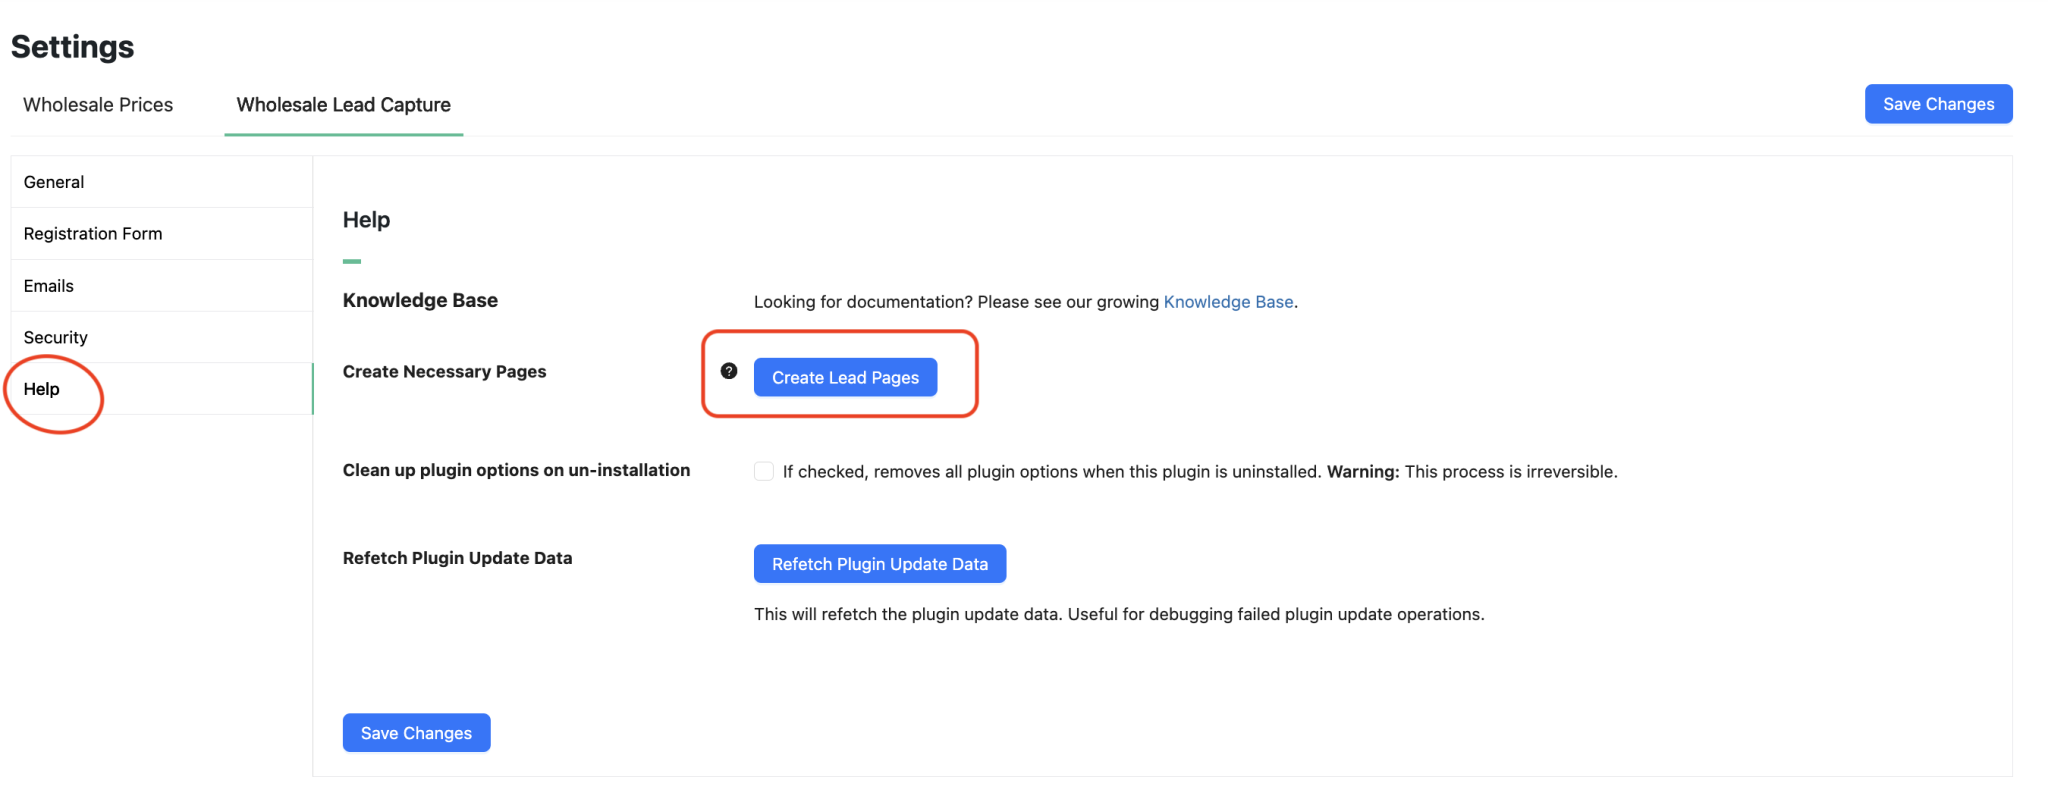Click the top-right Save Changes button
This screenshot has height=799, width=2048.
click(1938, 104)
